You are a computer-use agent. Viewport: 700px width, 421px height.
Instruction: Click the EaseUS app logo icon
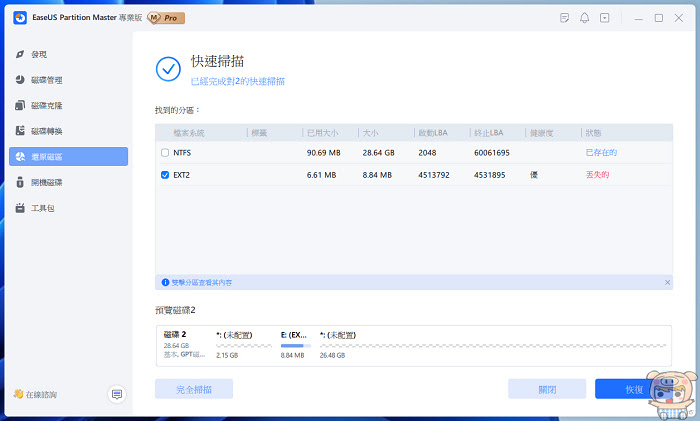(x=20, y=18)
